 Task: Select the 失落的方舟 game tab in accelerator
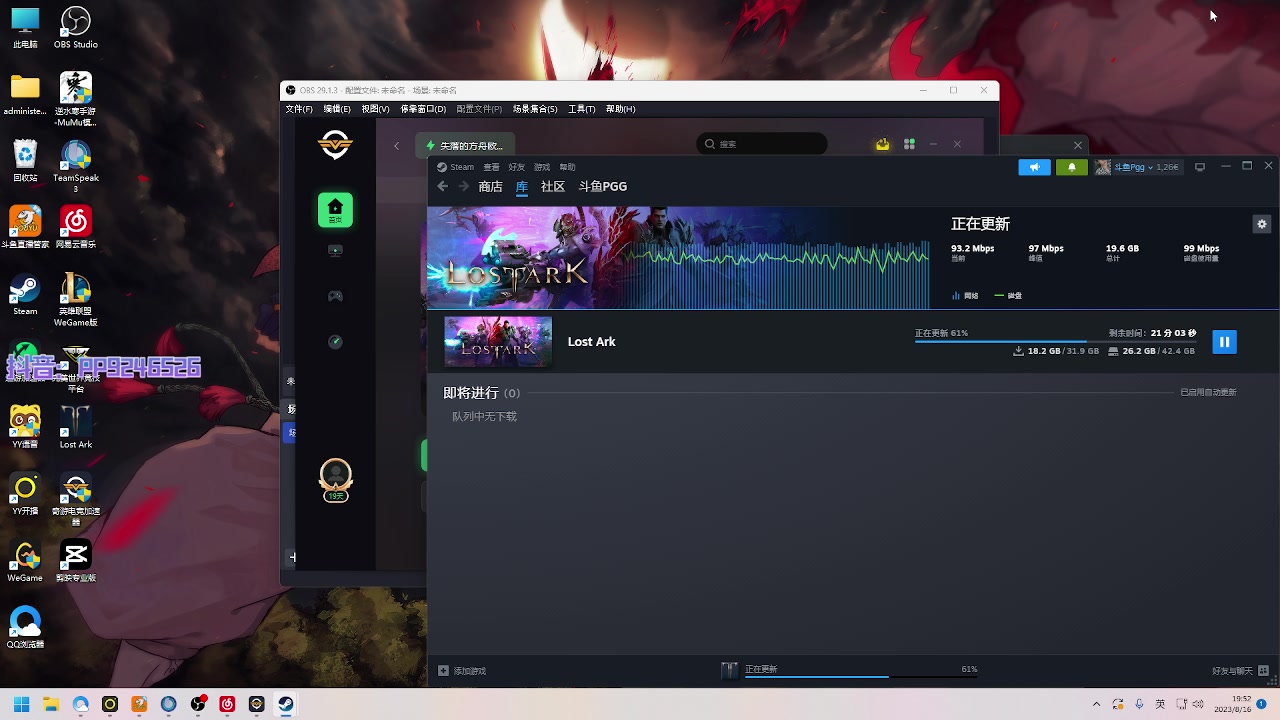[465, 145]
